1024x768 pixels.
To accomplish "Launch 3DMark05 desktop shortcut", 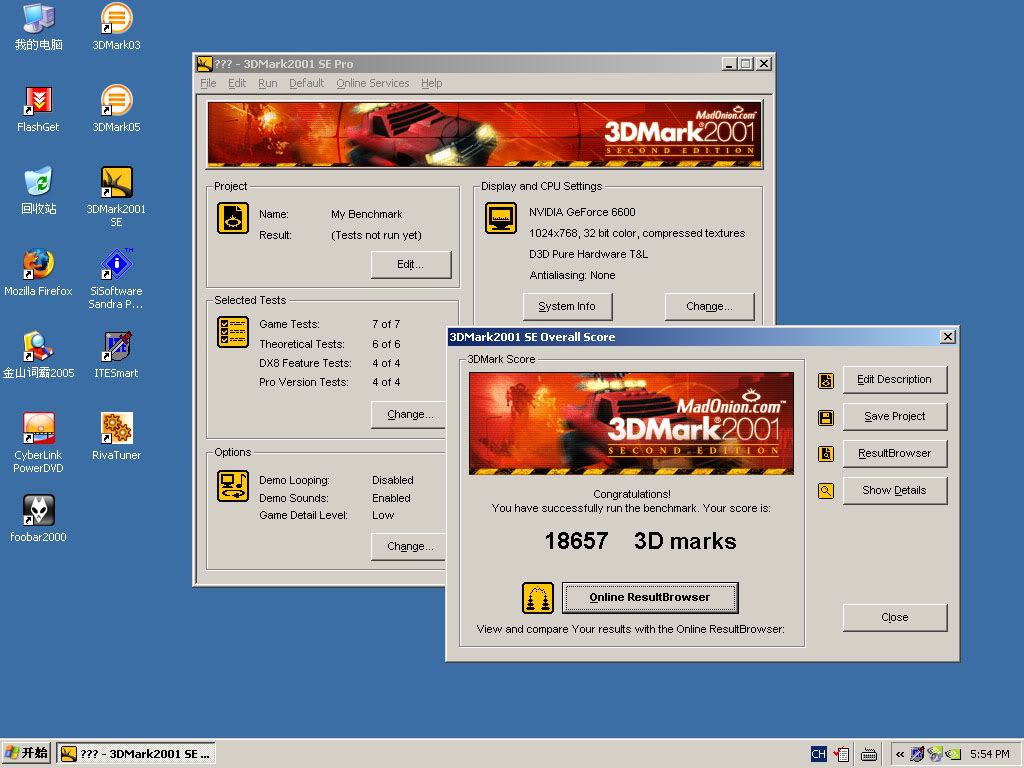I will 116,108.
